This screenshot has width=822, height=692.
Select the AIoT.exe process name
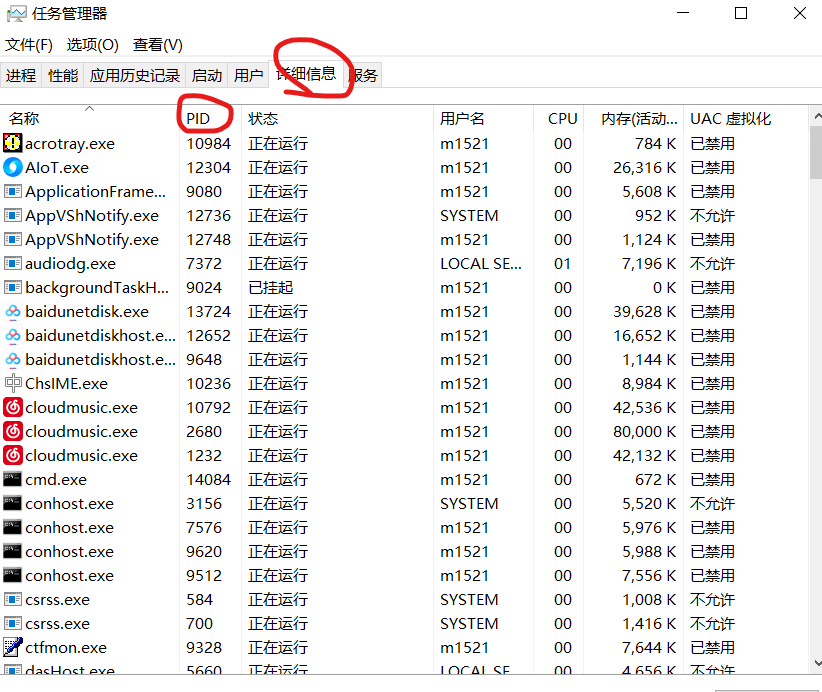point(57,167)
